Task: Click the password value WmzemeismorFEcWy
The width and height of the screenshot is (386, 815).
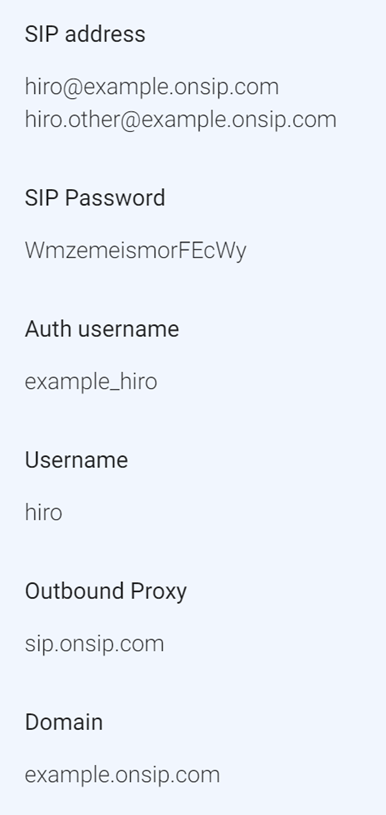Action: coord(136,251)
